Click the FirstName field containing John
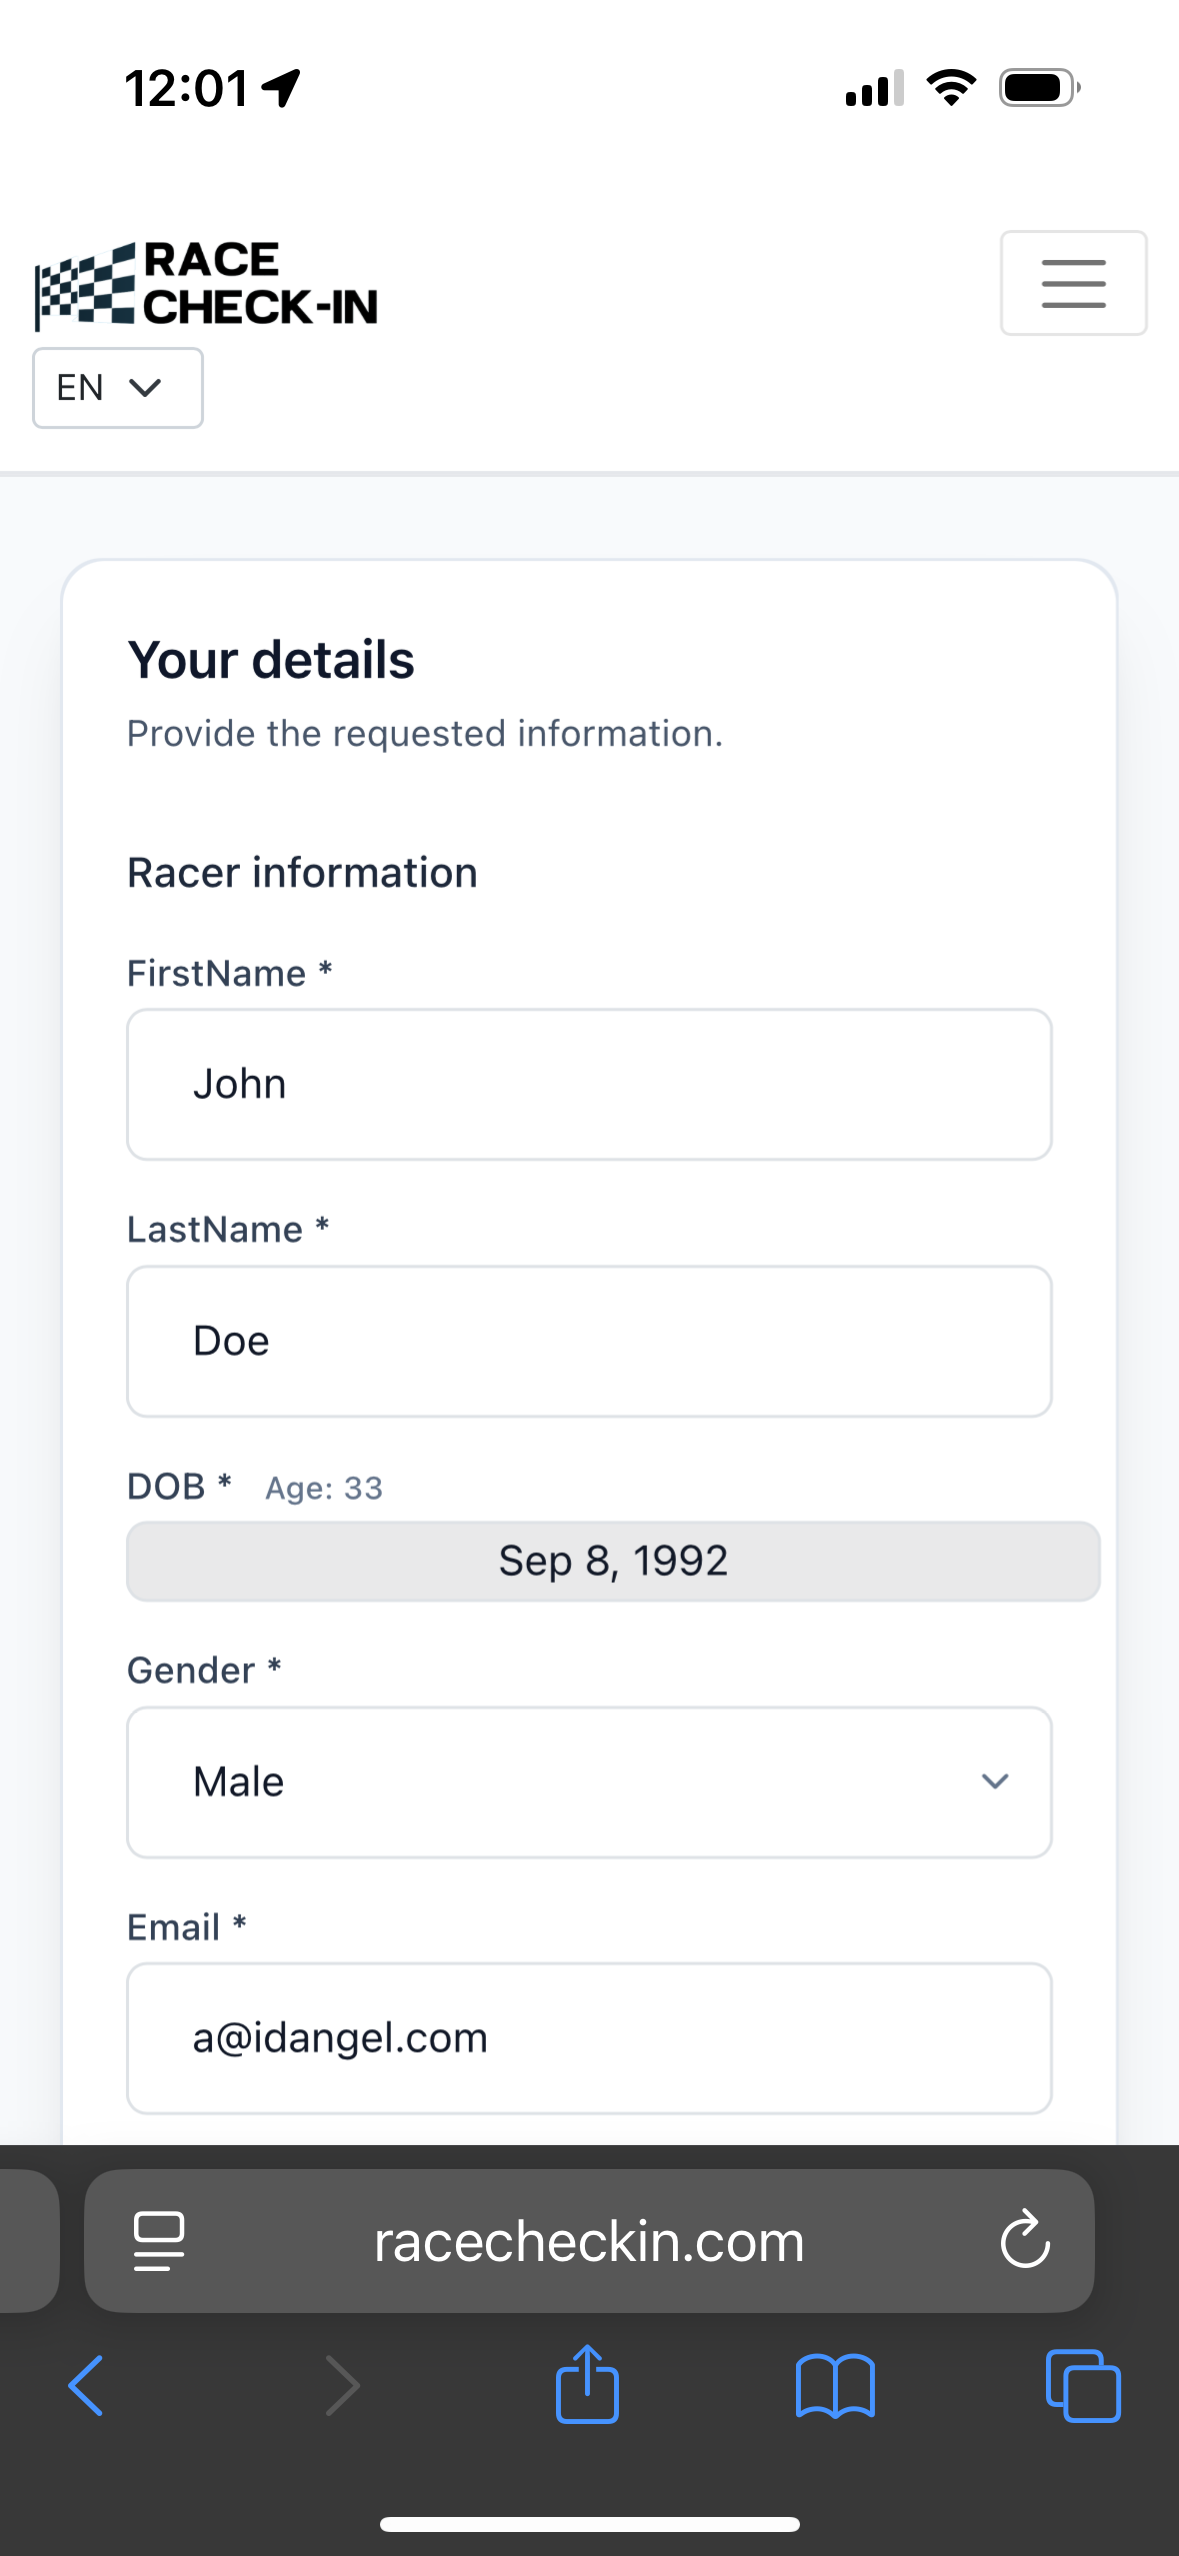1179x2556 pixels. (589, 1085)
